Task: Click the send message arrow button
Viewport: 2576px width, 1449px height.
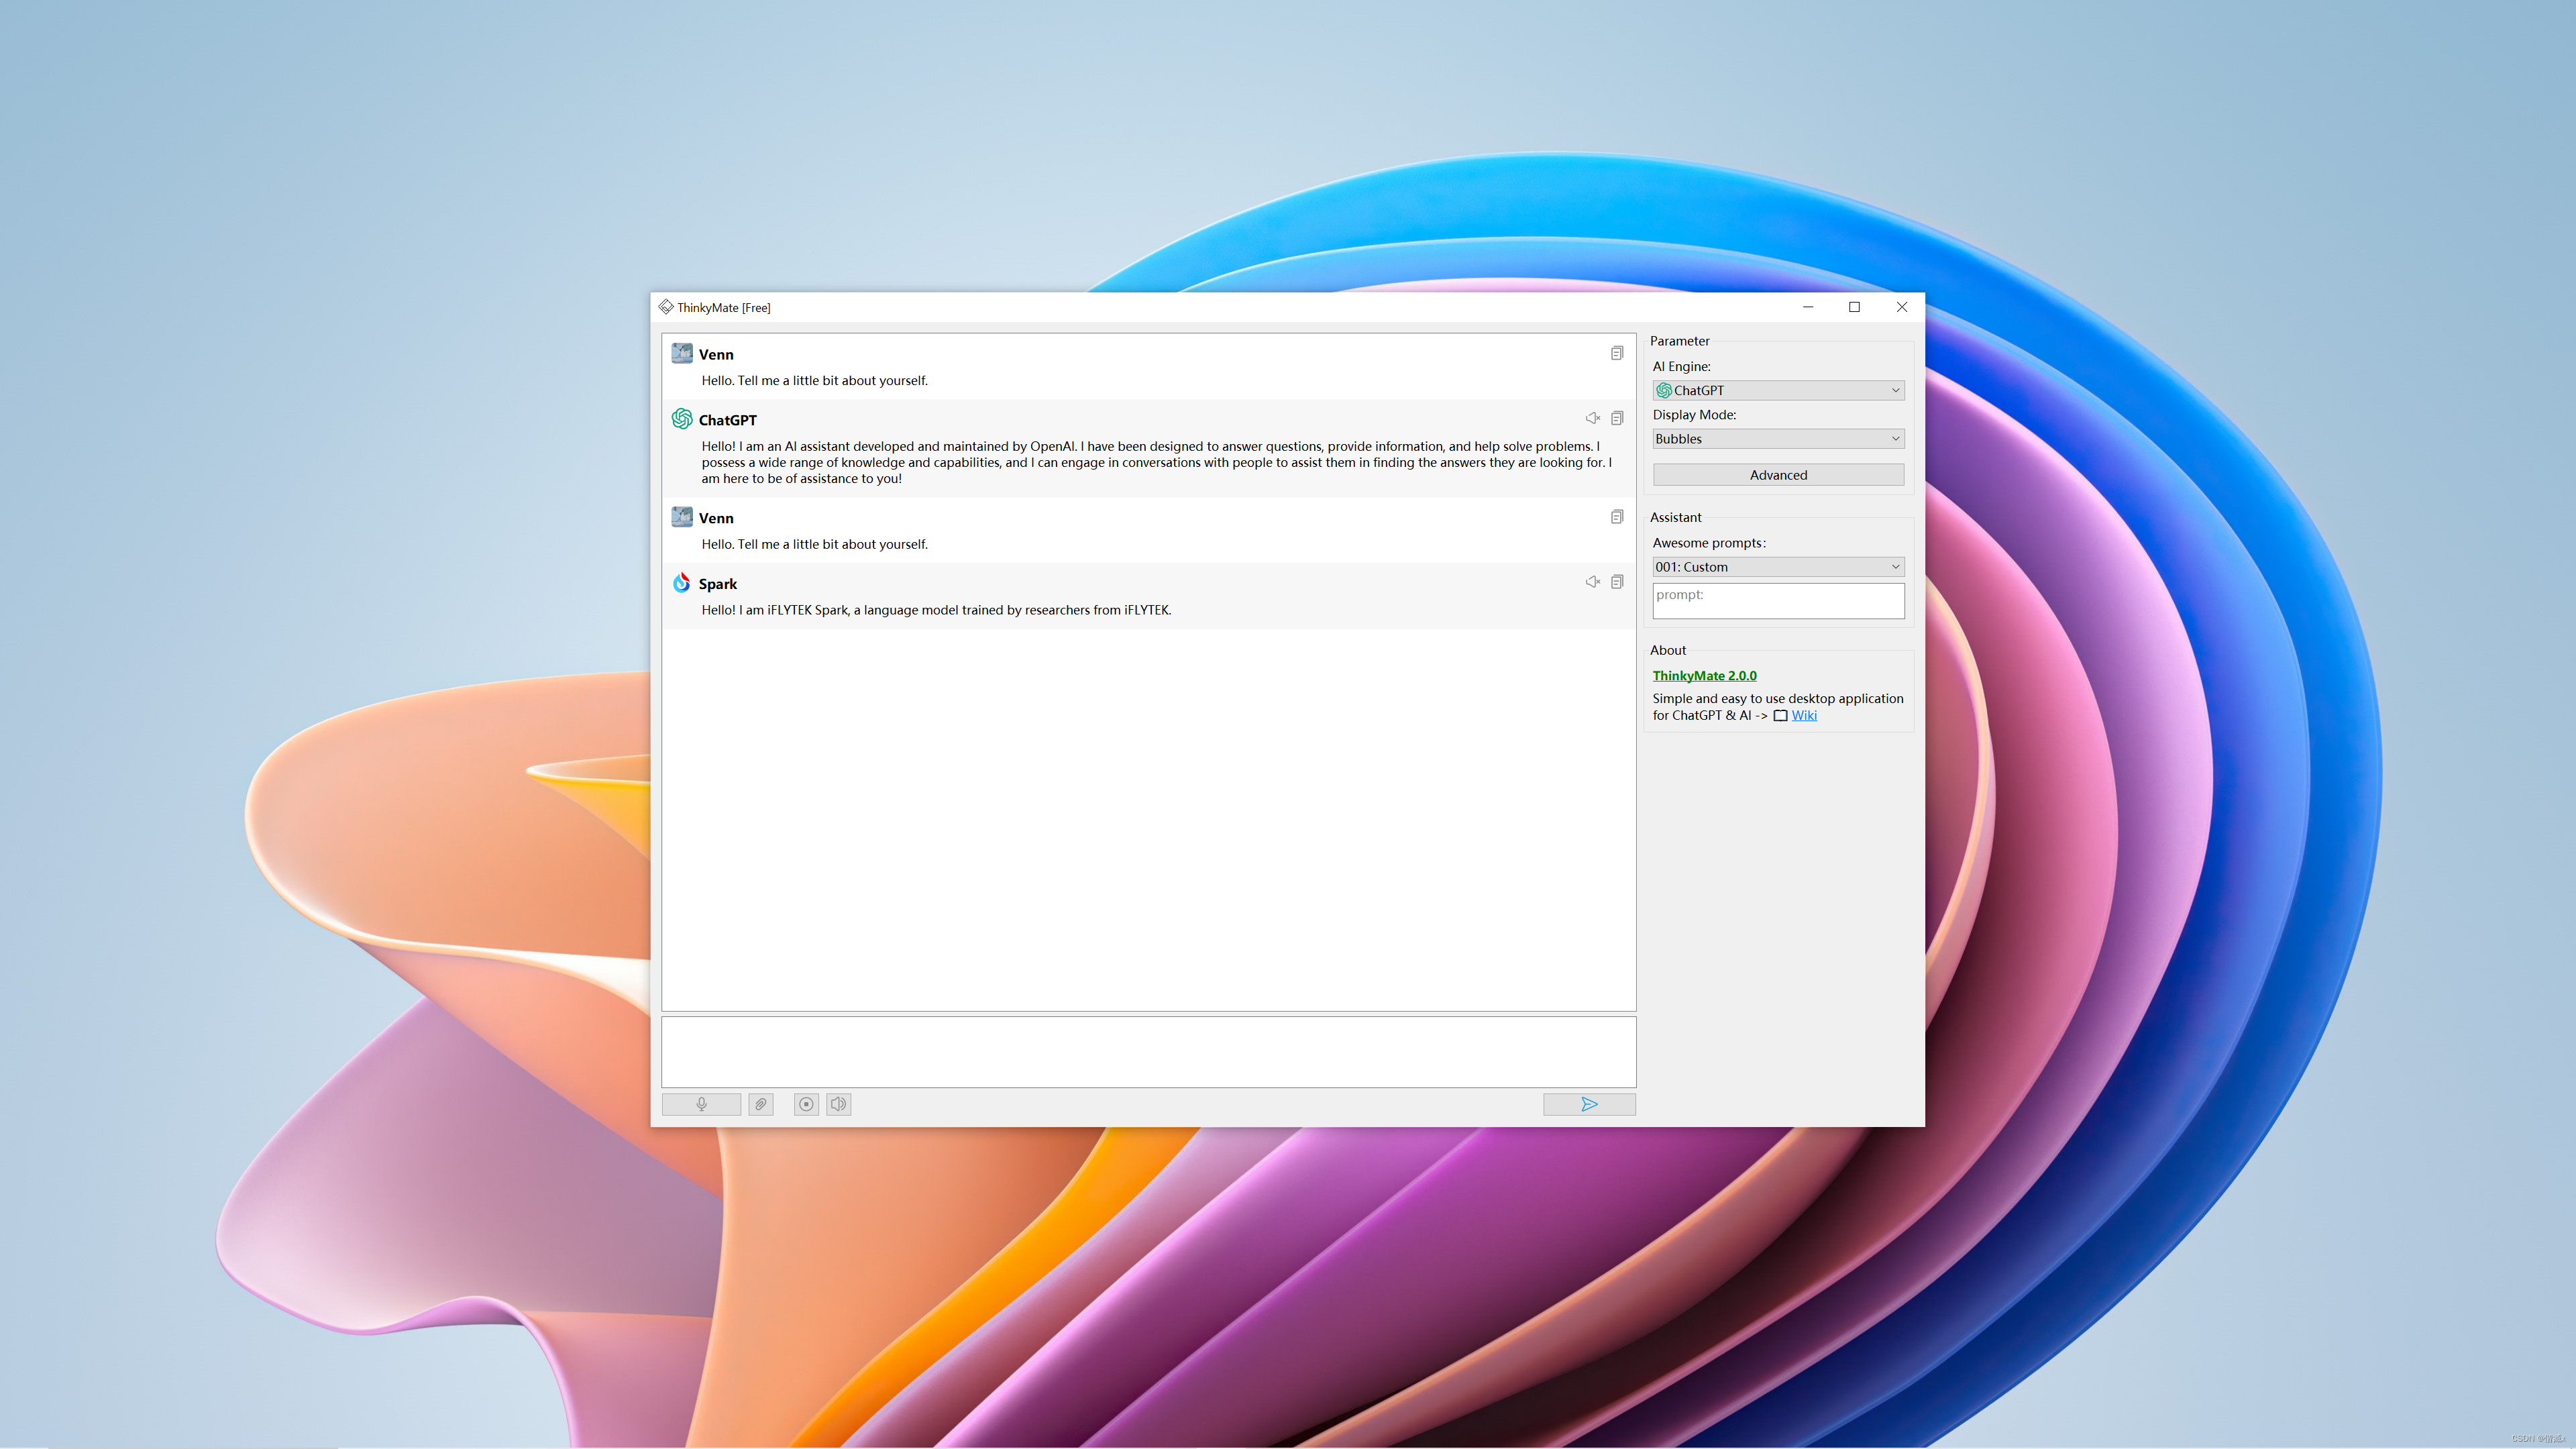Action: coord(1588,1104)
